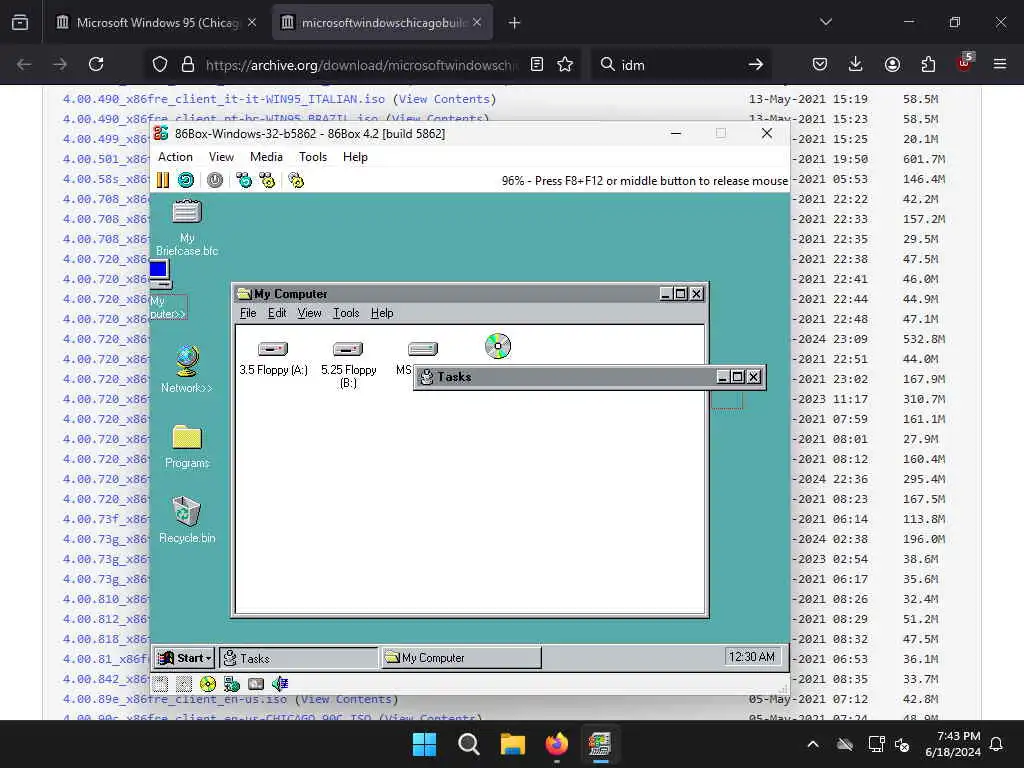The image size is (1024, 768).
Task: Send Ctrl+Alt+Esc via the 86Box toolbar icon
Action: [x=267, y=180]
